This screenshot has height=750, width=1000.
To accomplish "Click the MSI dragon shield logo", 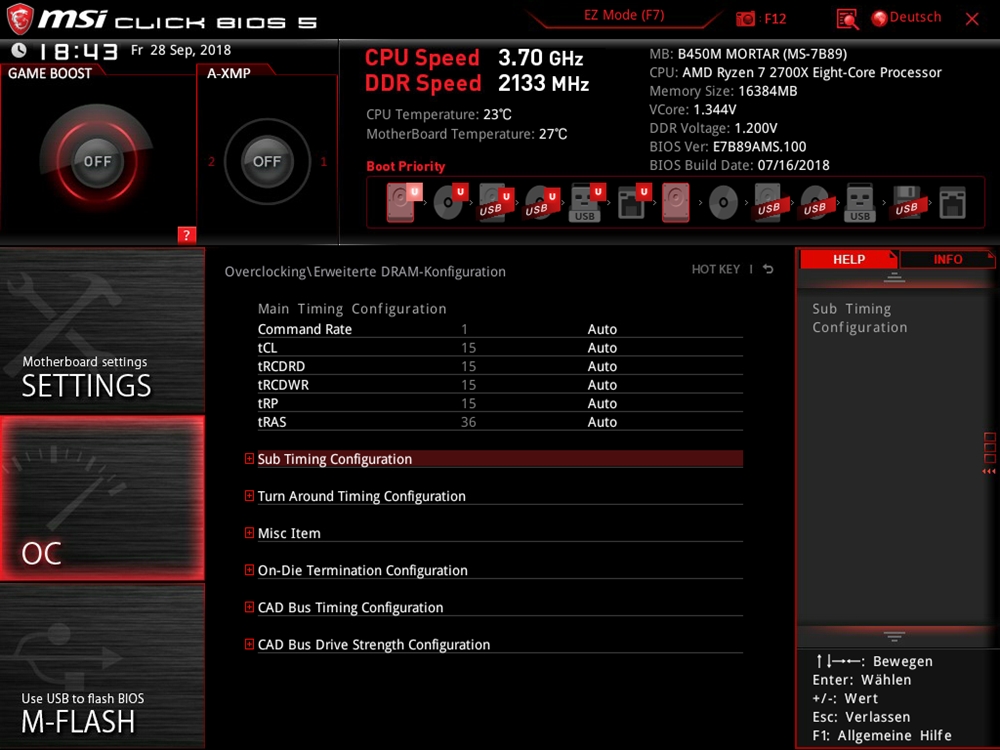I will (x=20, y=18).
